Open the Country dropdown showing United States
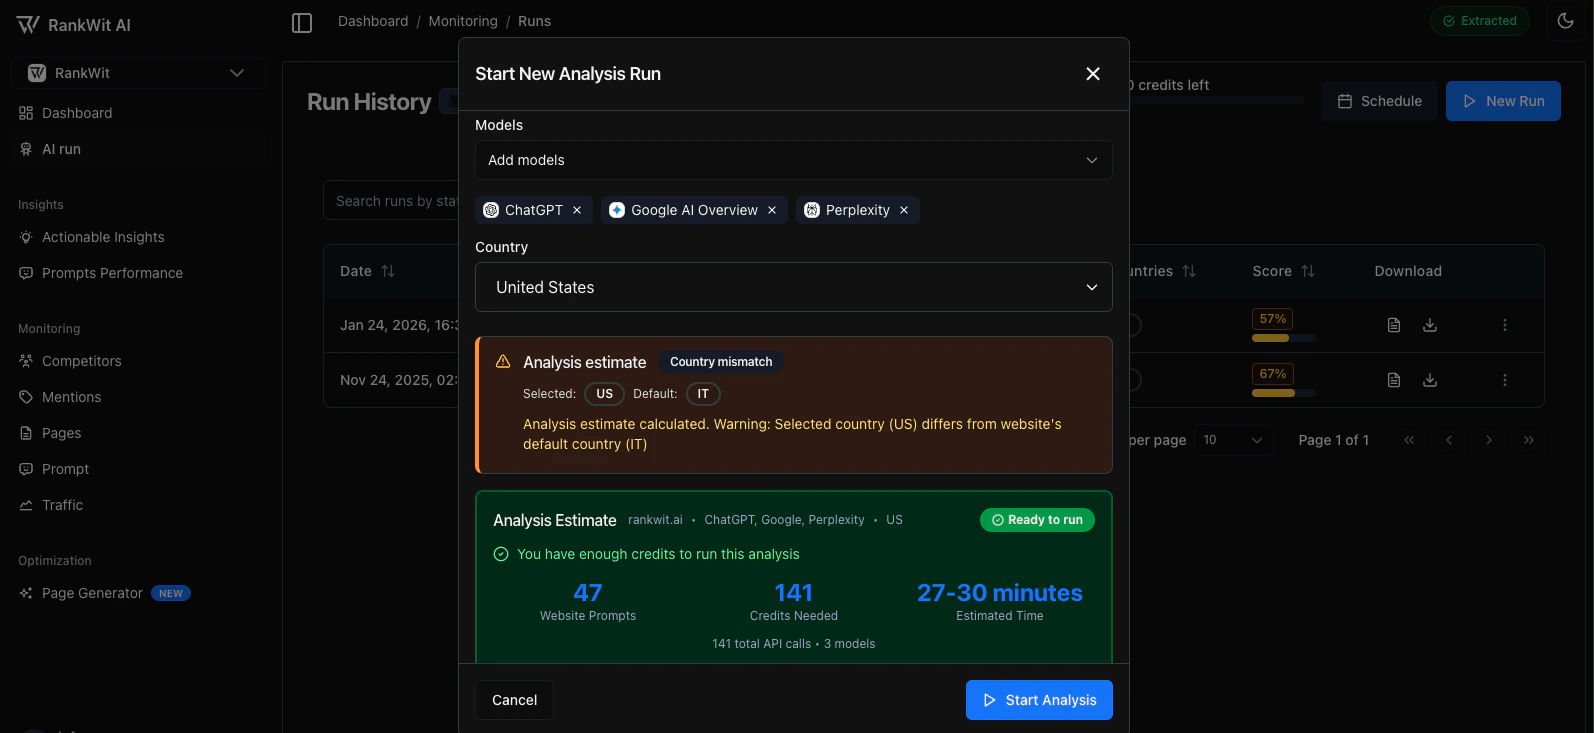This screenshot has width=1594, height=733. click(x=793, y=287)
